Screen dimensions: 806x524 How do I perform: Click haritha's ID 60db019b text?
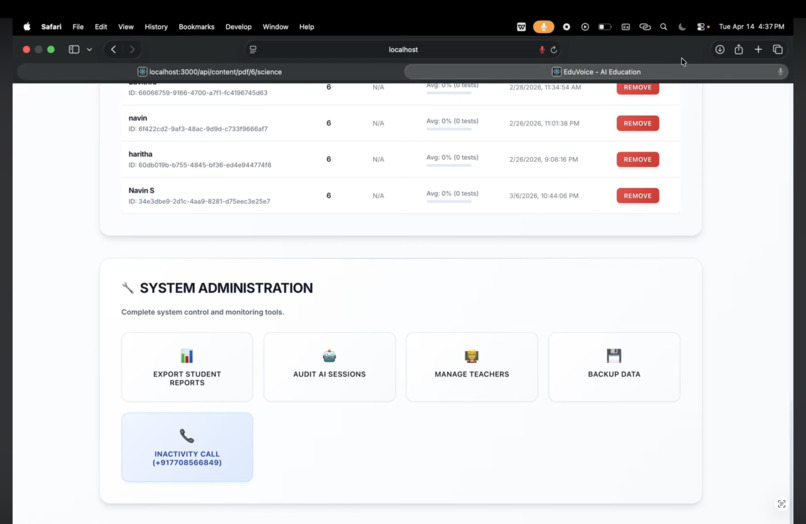200,165
